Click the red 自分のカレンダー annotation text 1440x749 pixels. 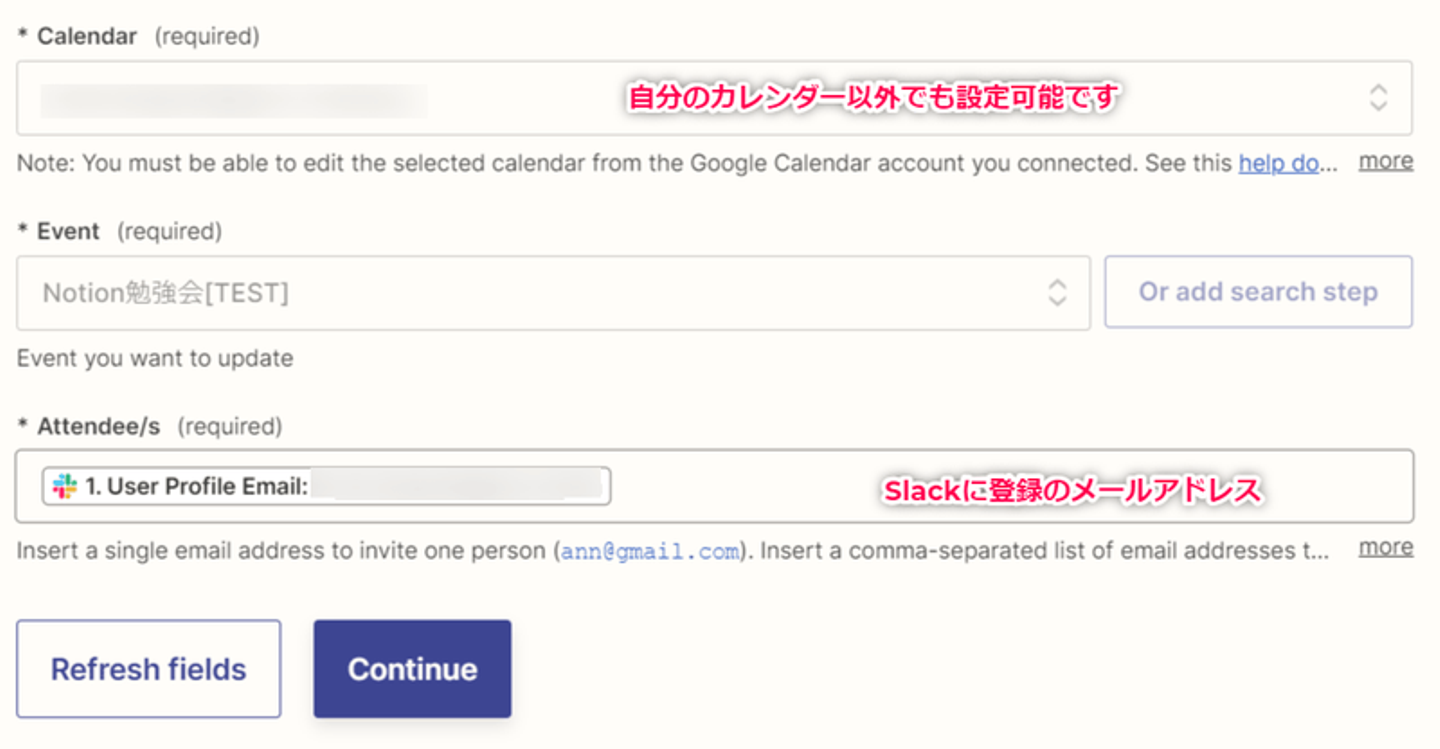pyautogui.click(x=872, y=98)
